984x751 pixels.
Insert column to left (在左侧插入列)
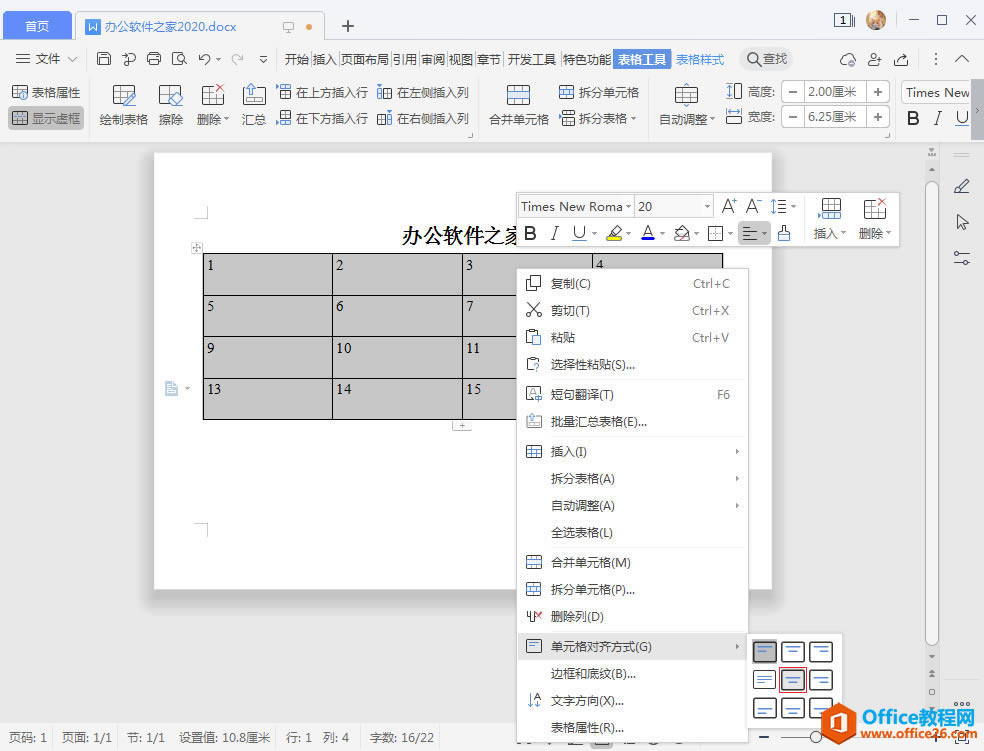423,92
